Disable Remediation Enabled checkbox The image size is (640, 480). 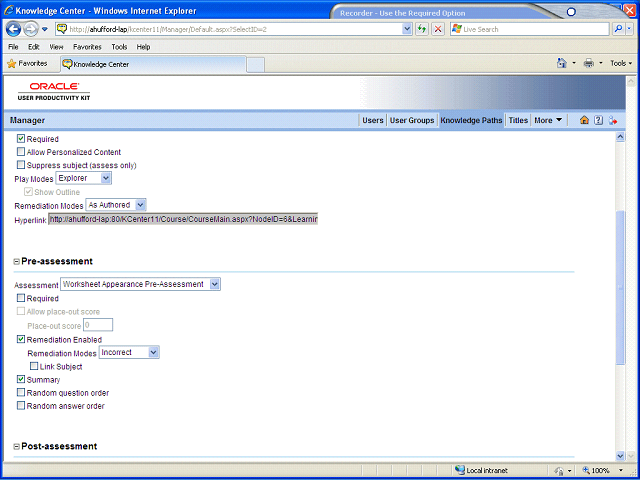pos(21,339)
